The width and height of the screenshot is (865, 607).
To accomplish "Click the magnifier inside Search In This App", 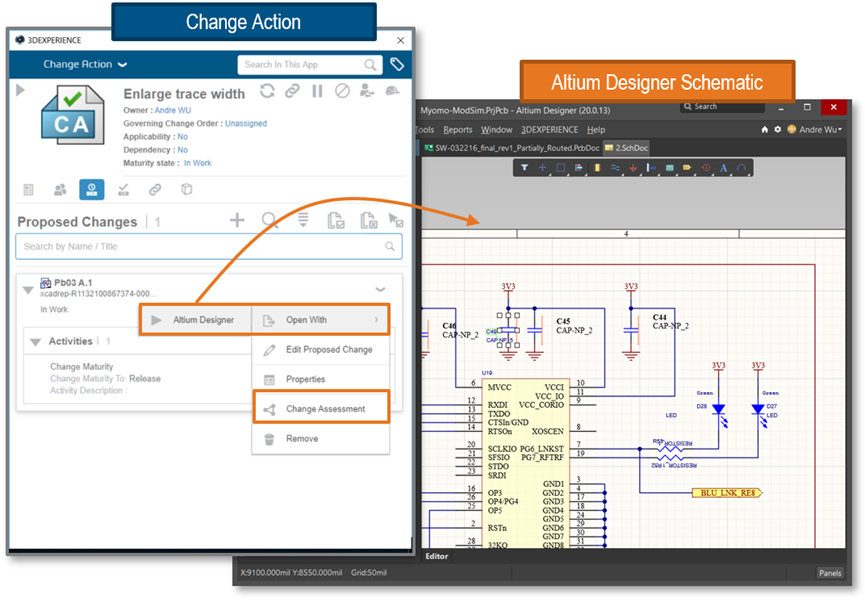I will 370,65.
